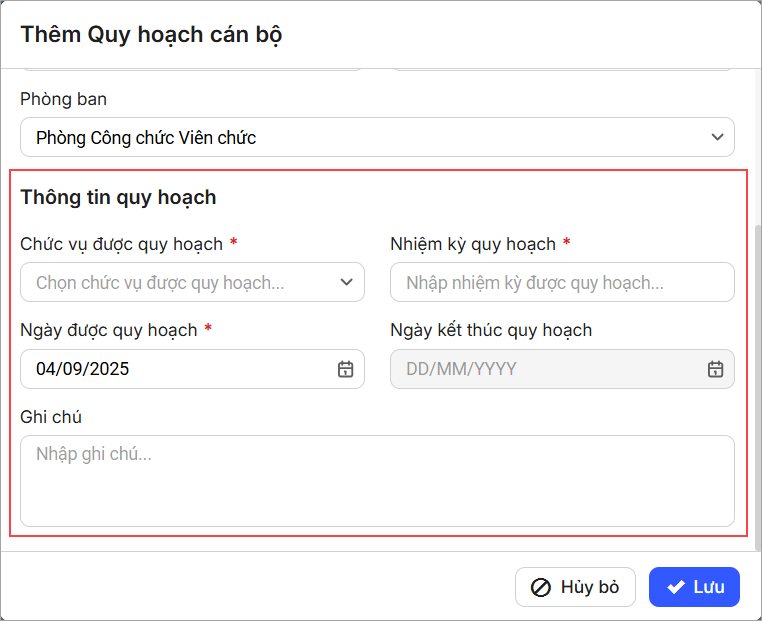
Task: Select the Phòng Công chức Viên chức field
Action: coord(360,137)
